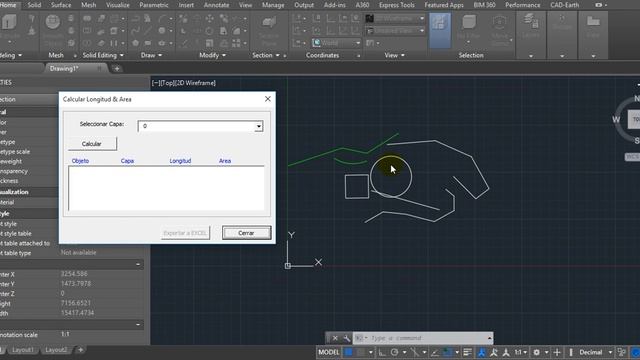Screen dimensions: 640x360
Task: Click the Objeto column header
Action: point(80,161)
